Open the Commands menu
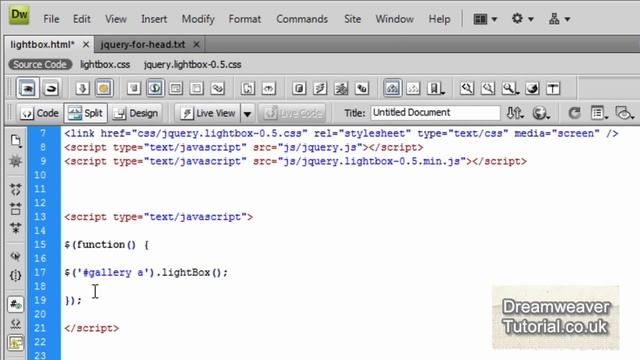640x360 pixels. coord(302,19)
